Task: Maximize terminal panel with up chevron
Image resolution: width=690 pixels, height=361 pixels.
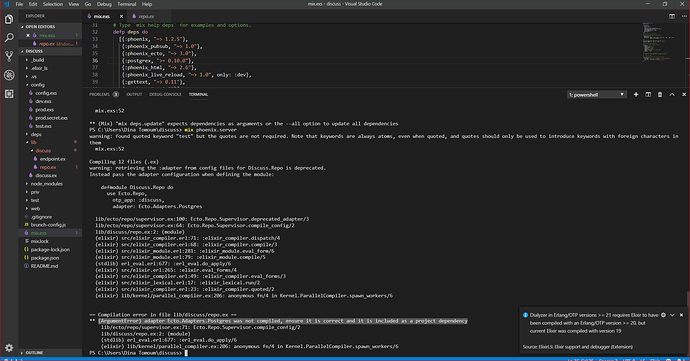Action: (672, 95)
